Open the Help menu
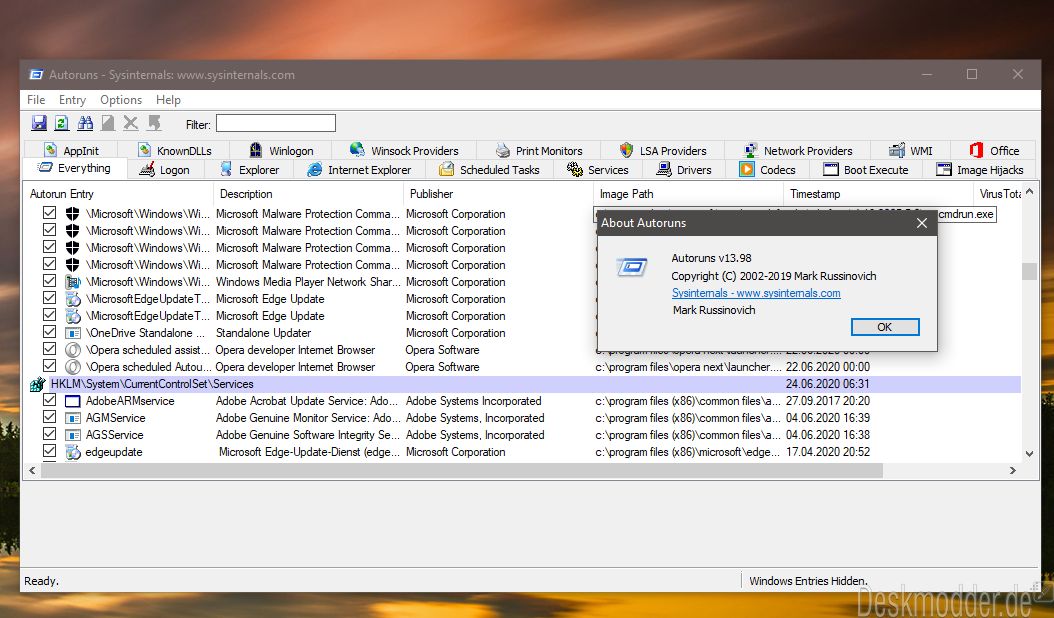The height and width of the screenshot is (618, 1054). click(x=168, y=100)
